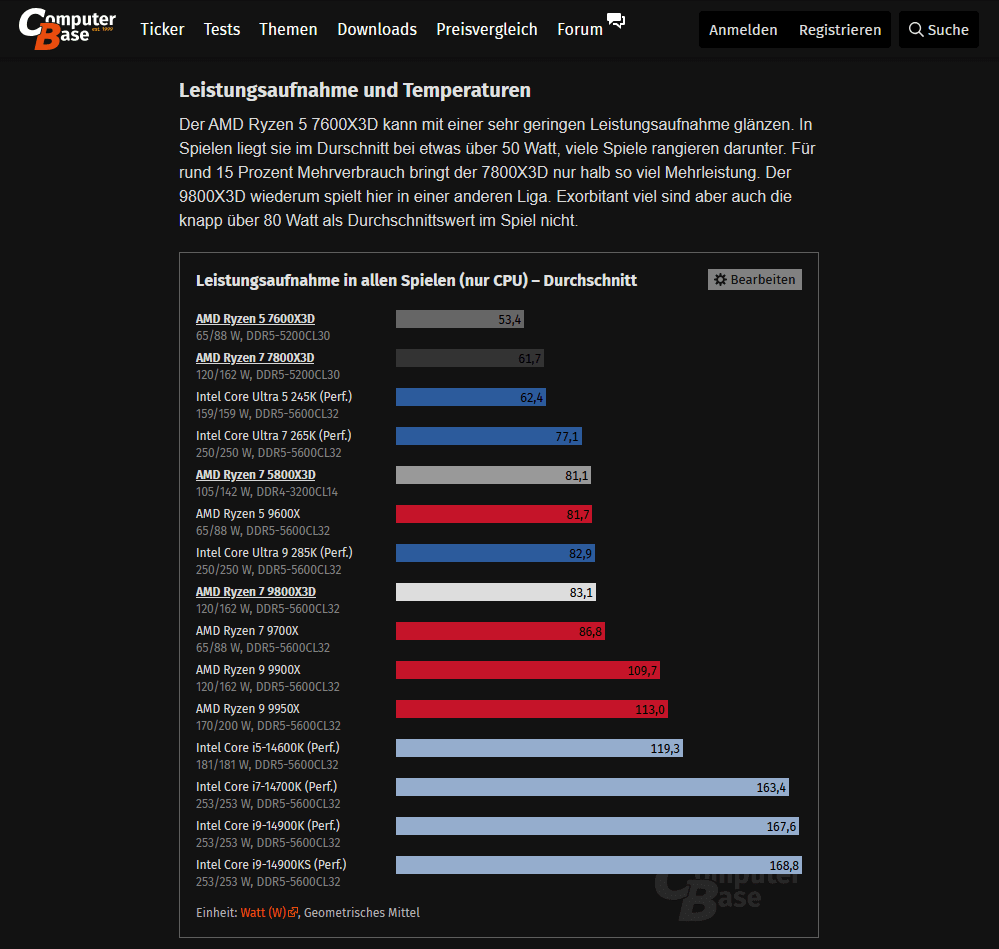Click the Anmelden button
The width and height of the screenshot is (999, 949).
click(x=743, y=30)
